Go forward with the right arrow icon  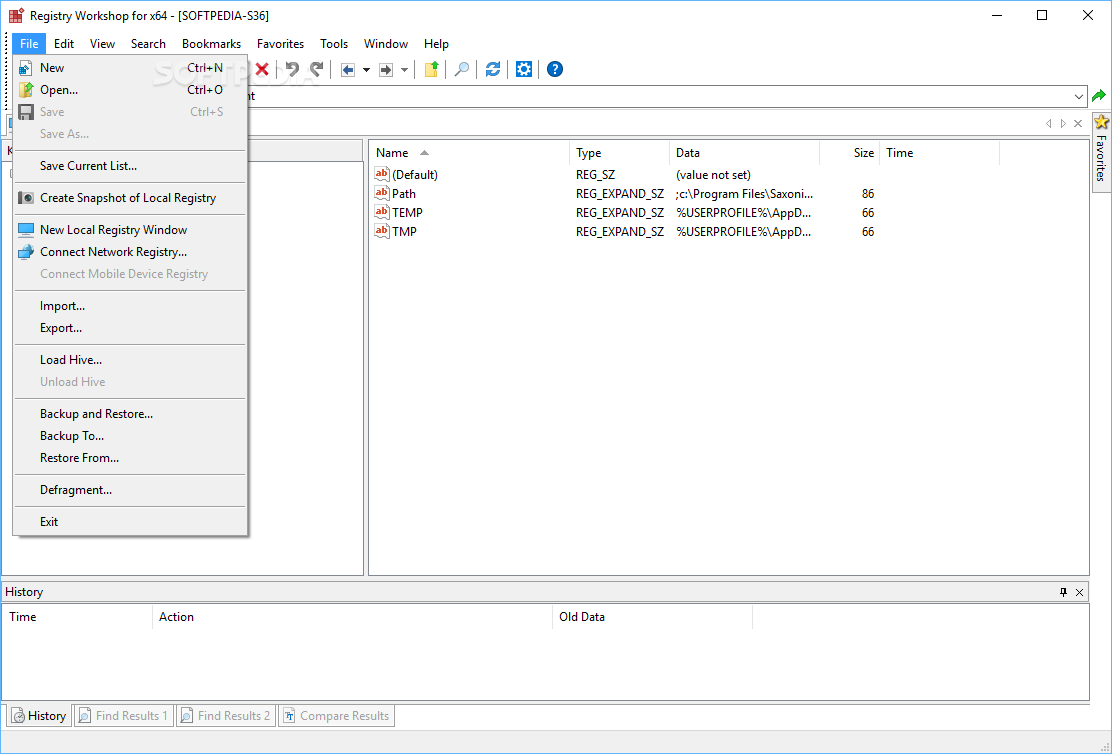386,70
